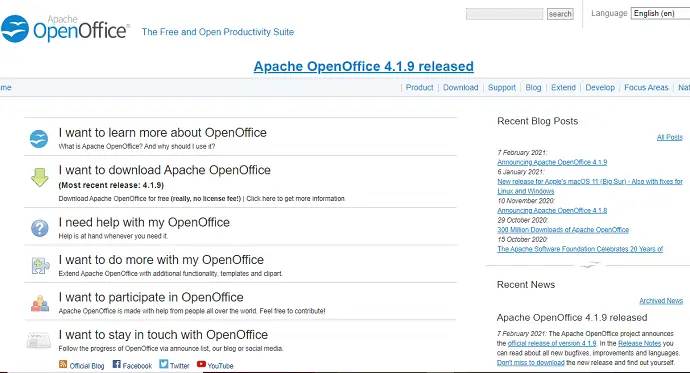Click the search button
Screen dimensions: 690x373
[560, 14]
